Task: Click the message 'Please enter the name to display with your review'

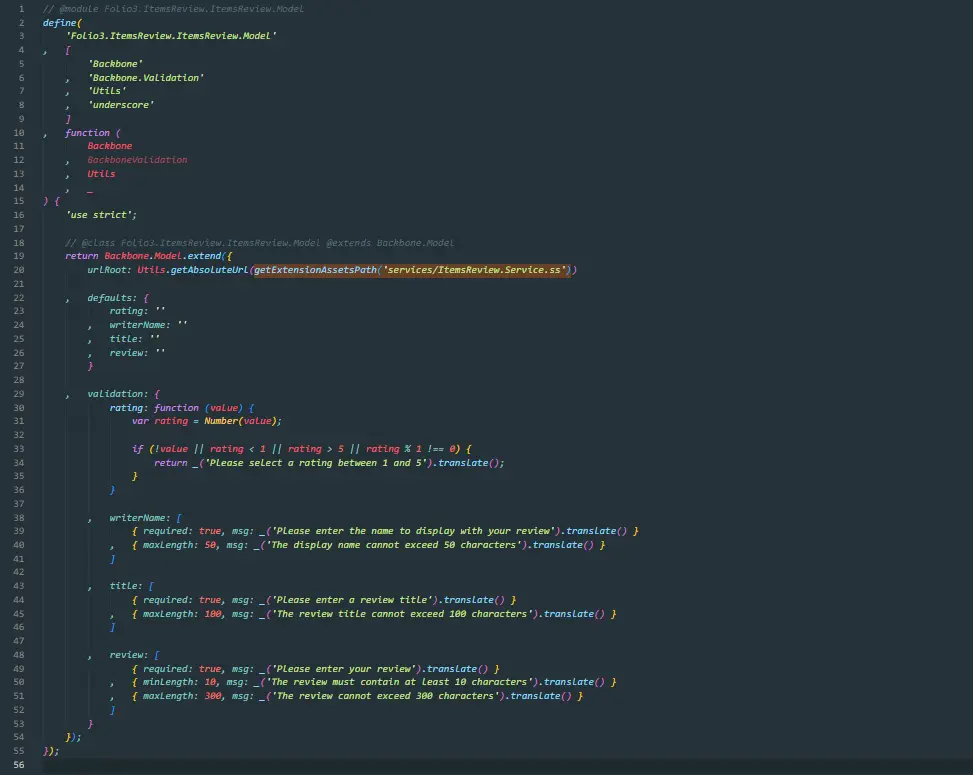Action: (x=413, y=531)
